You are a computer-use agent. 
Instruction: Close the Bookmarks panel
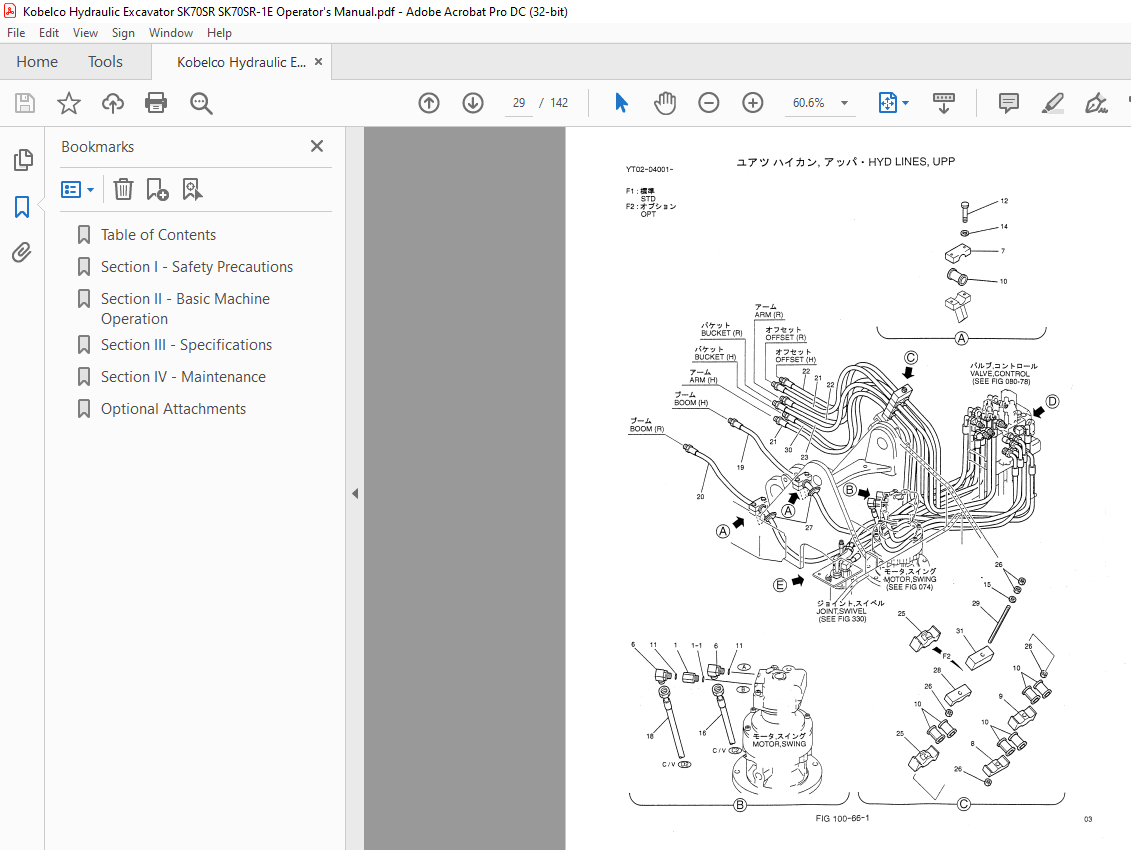(x=317, y=146)
